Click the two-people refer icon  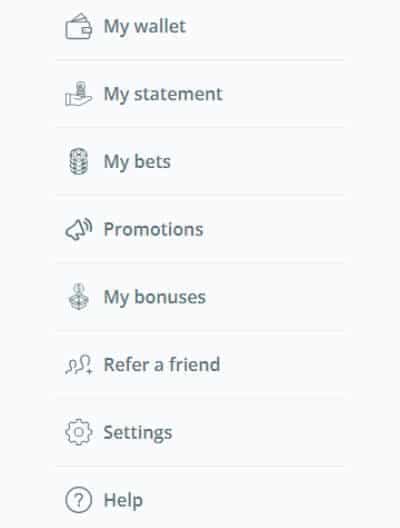(x=78, y=365)
